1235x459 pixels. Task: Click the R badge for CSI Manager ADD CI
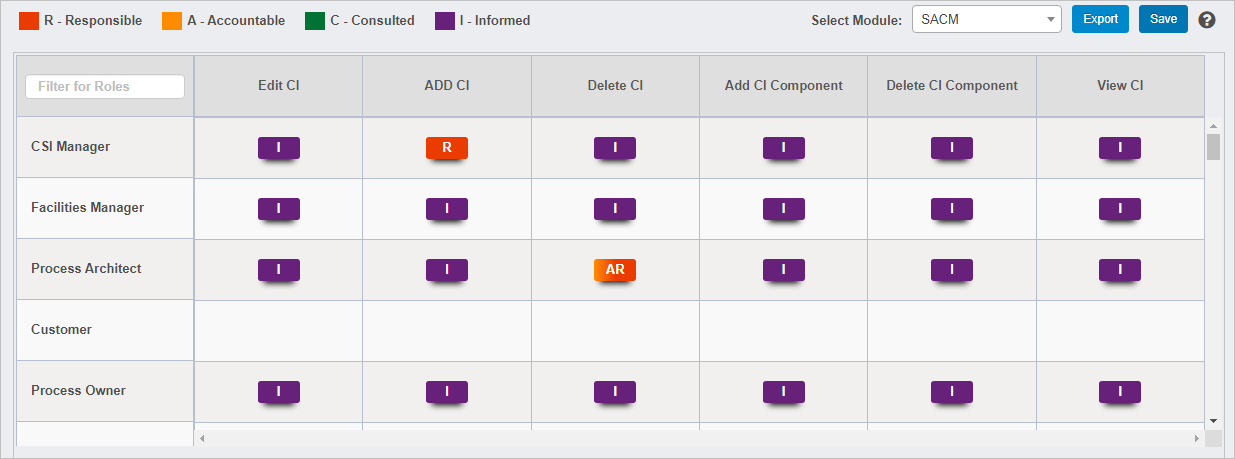point(447,148)
